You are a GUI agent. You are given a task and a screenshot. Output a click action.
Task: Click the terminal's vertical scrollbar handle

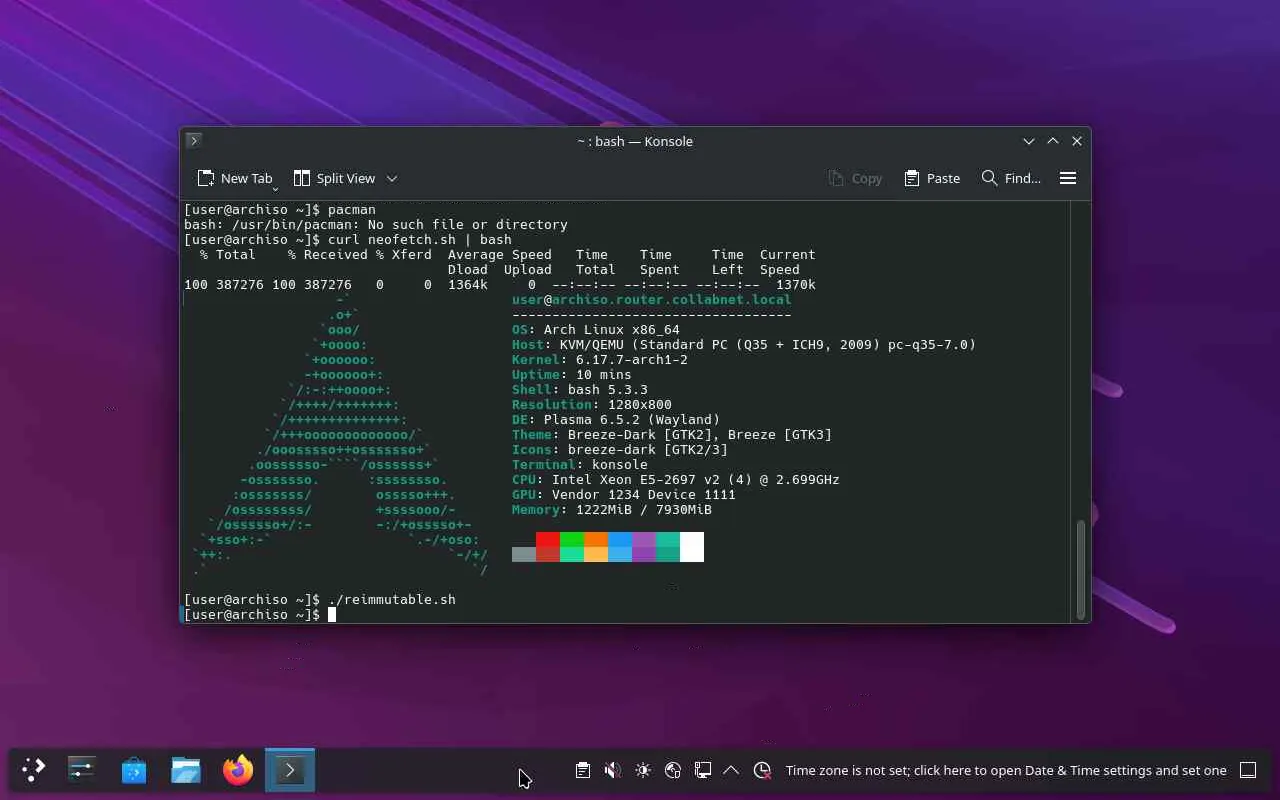(1080, 570)
